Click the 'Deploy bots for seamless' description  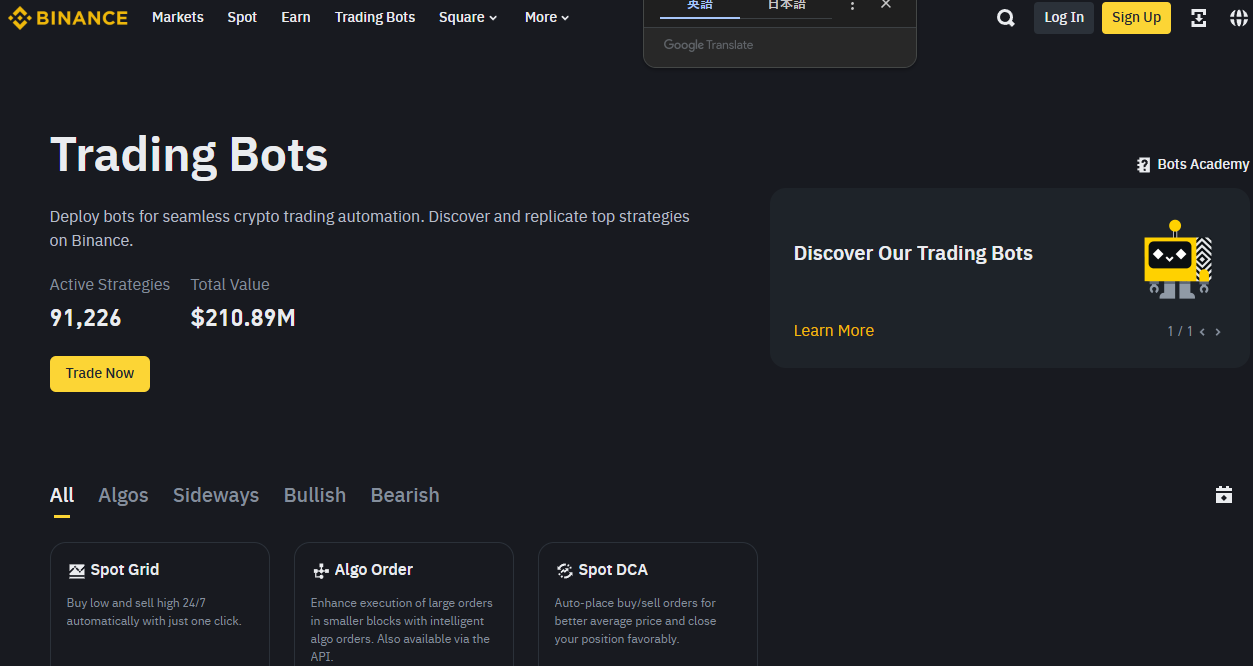pos(370,228)
